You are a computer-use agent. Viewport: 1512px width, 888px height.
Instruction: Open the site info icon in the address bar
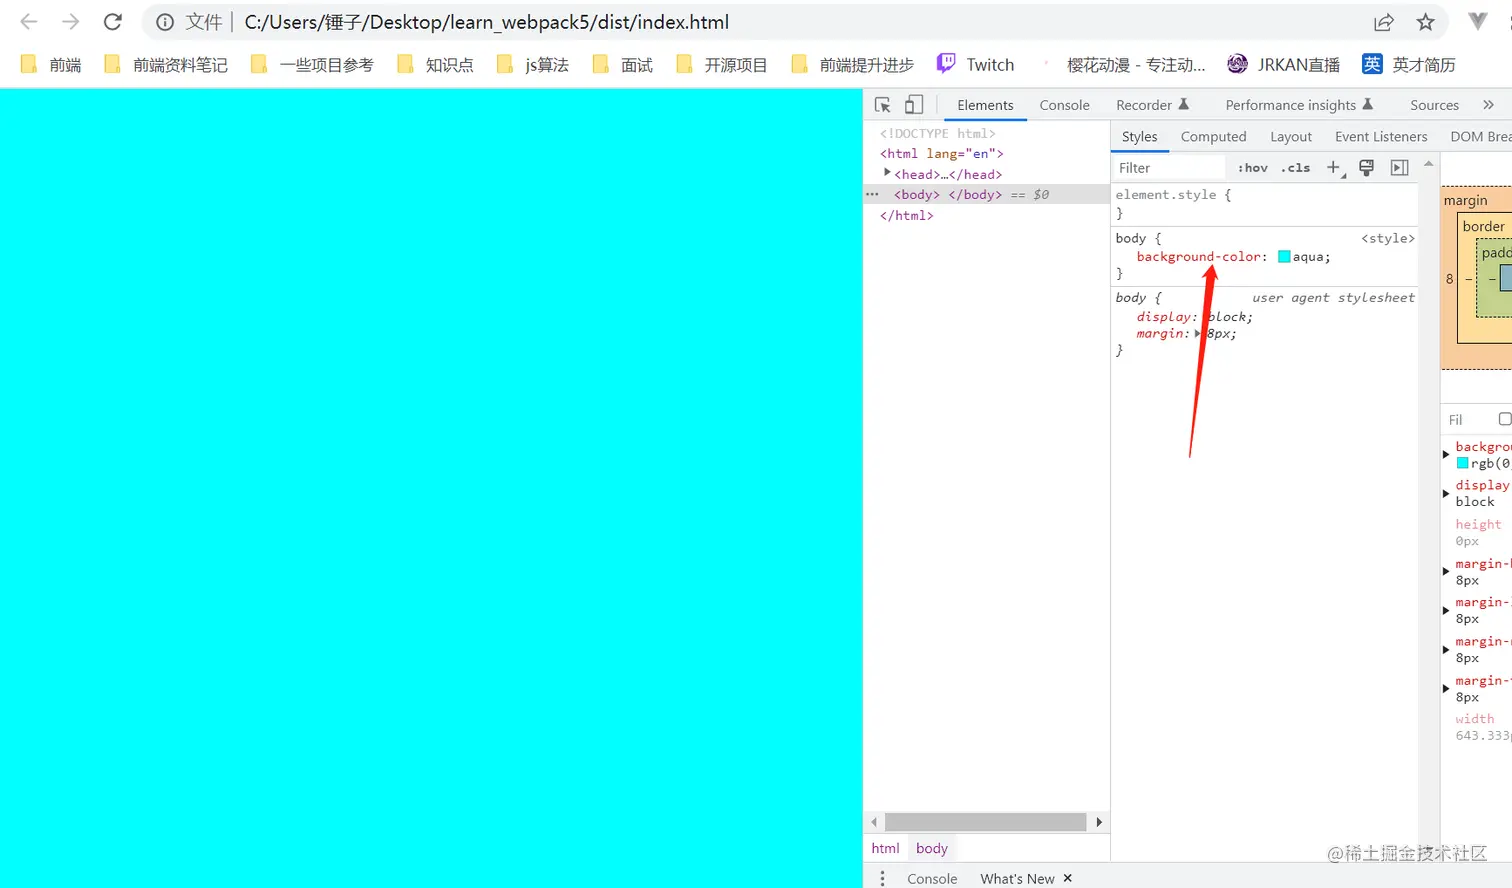165,22
